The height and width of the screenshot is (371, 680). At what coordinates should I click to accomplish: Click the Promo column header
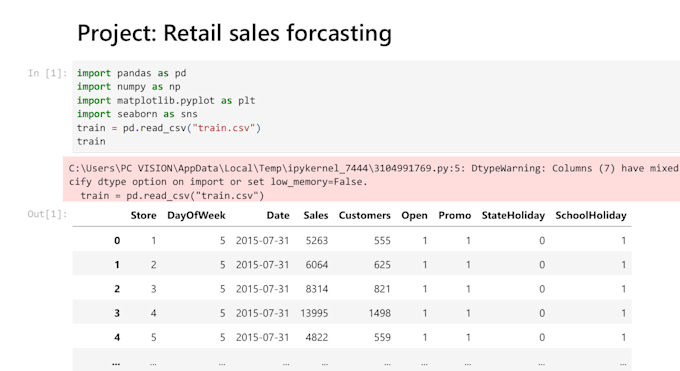454,215
